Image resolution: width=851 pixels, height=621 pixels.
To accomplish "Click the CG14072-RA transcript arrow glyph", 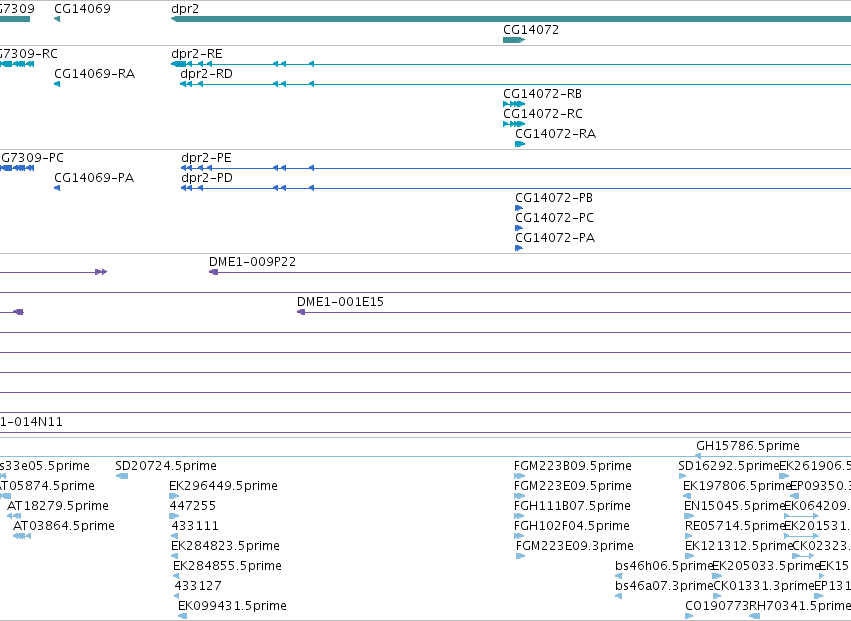I will pyautogui.click(x=520, y=144).
